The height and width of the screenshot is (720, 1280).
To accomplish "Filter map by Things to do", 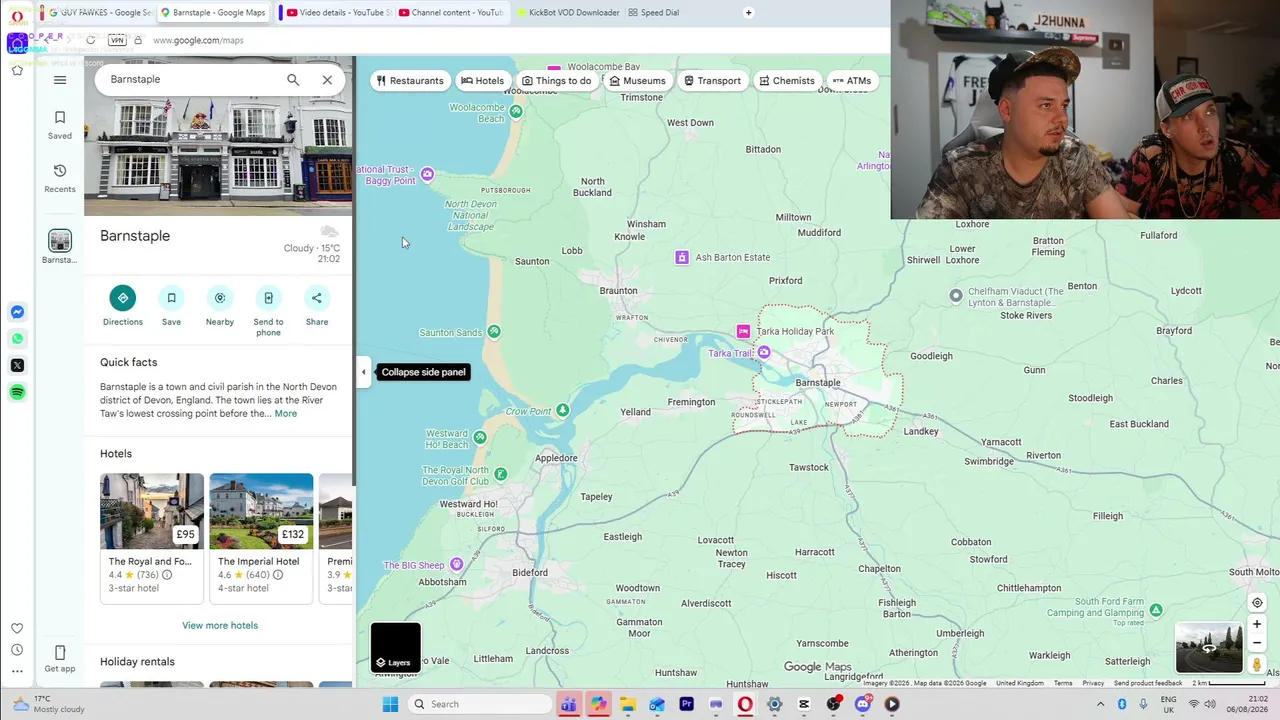I will (556, 81).
